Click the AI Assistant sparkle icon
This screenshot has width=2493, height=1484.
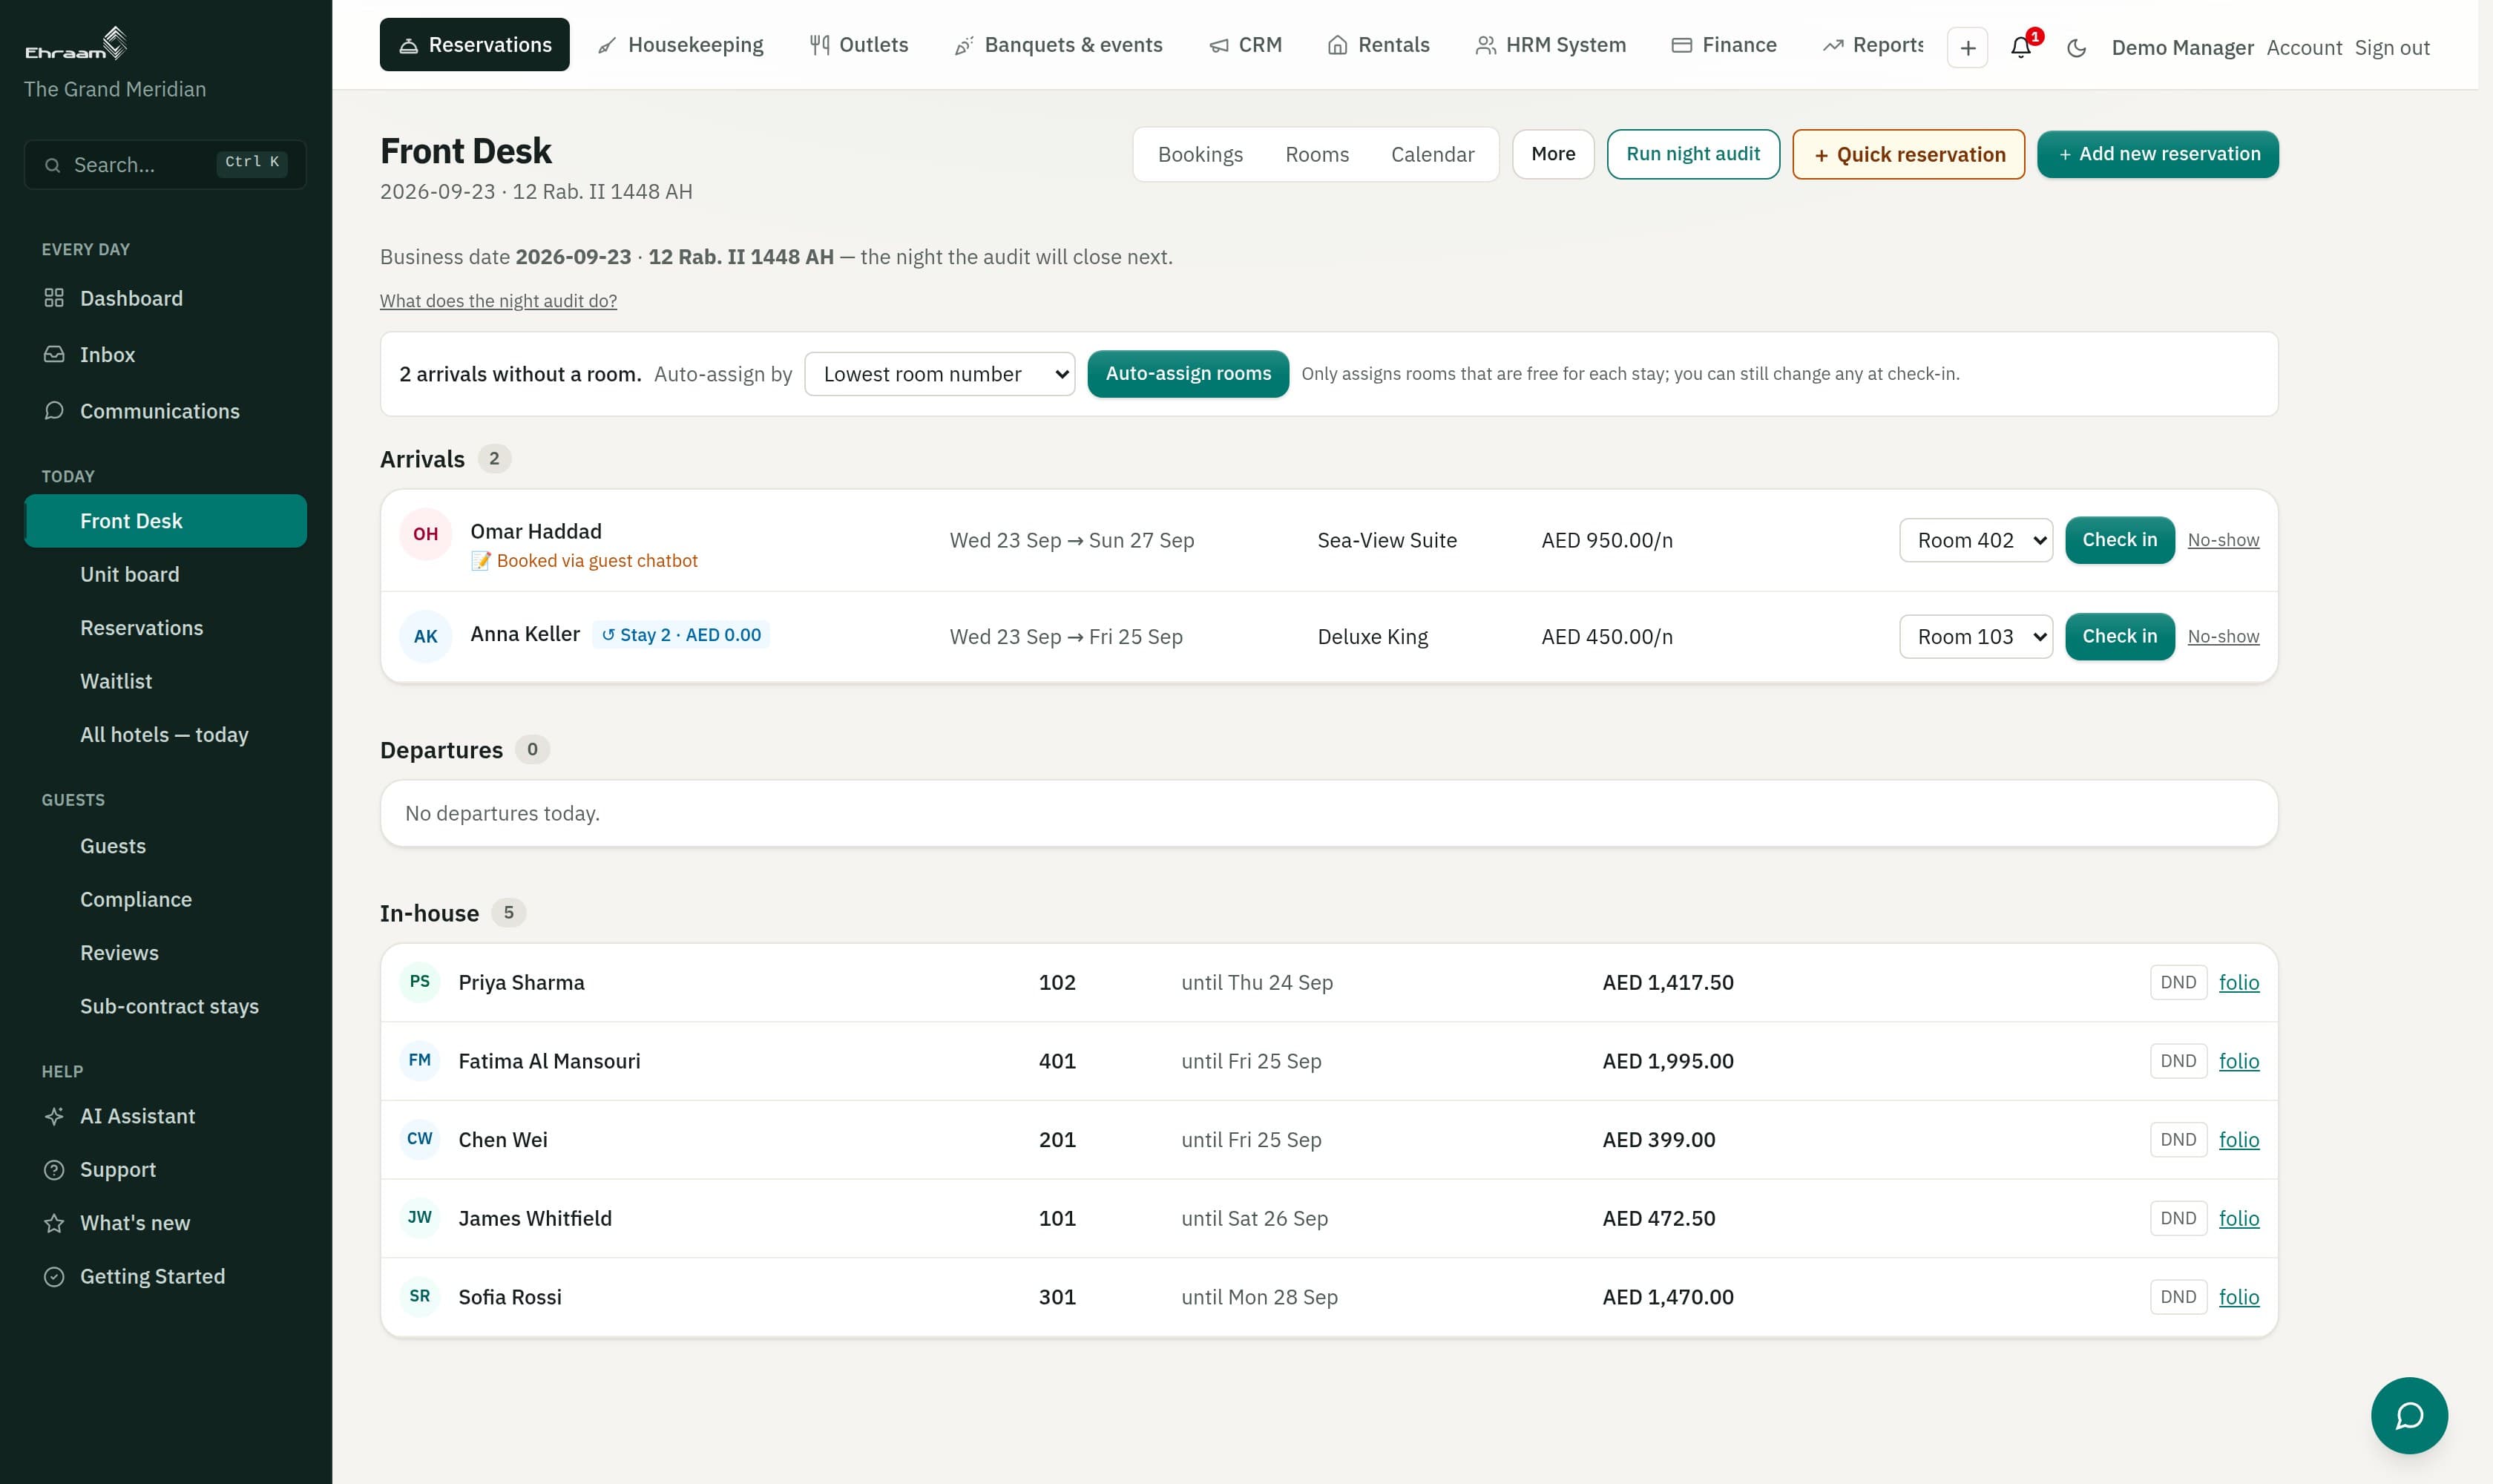[x=54, y=1116]
